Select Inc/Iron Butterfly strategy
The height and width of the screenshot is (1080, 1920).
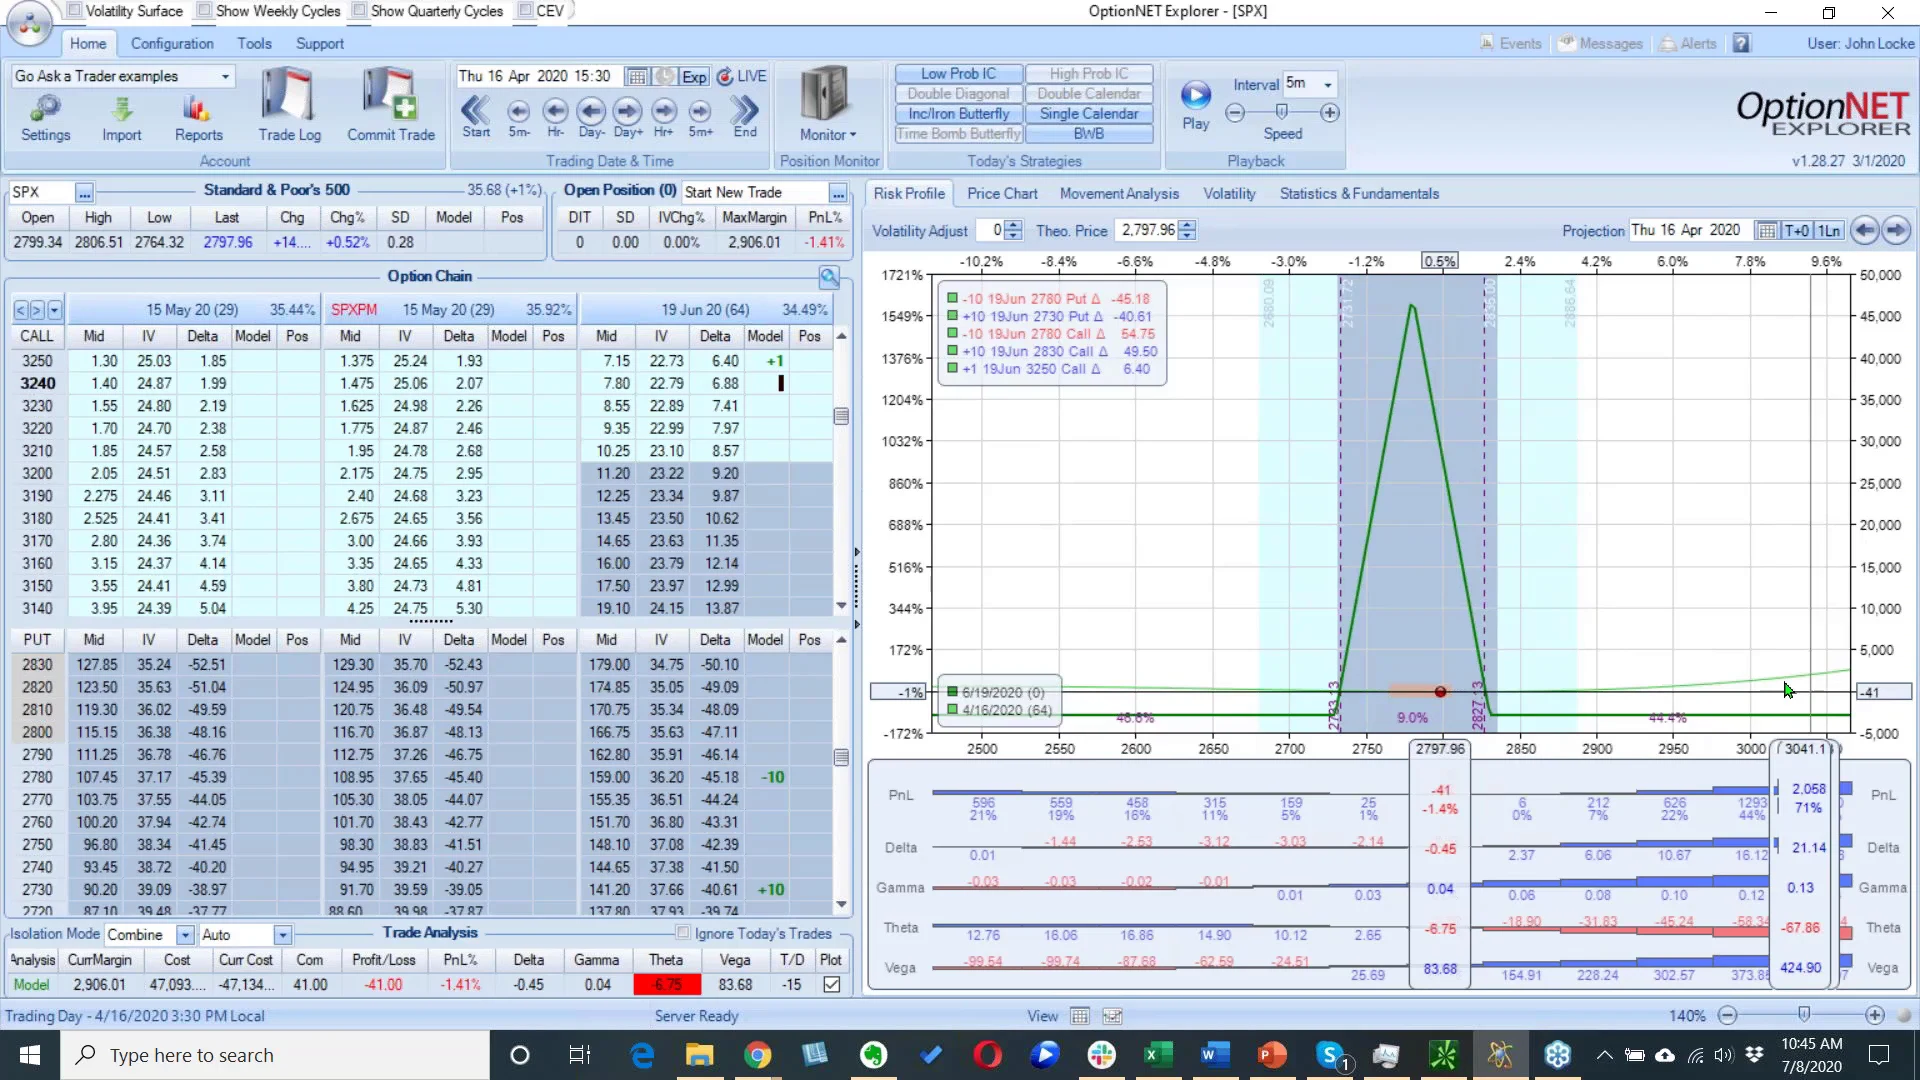click(958, 114)
